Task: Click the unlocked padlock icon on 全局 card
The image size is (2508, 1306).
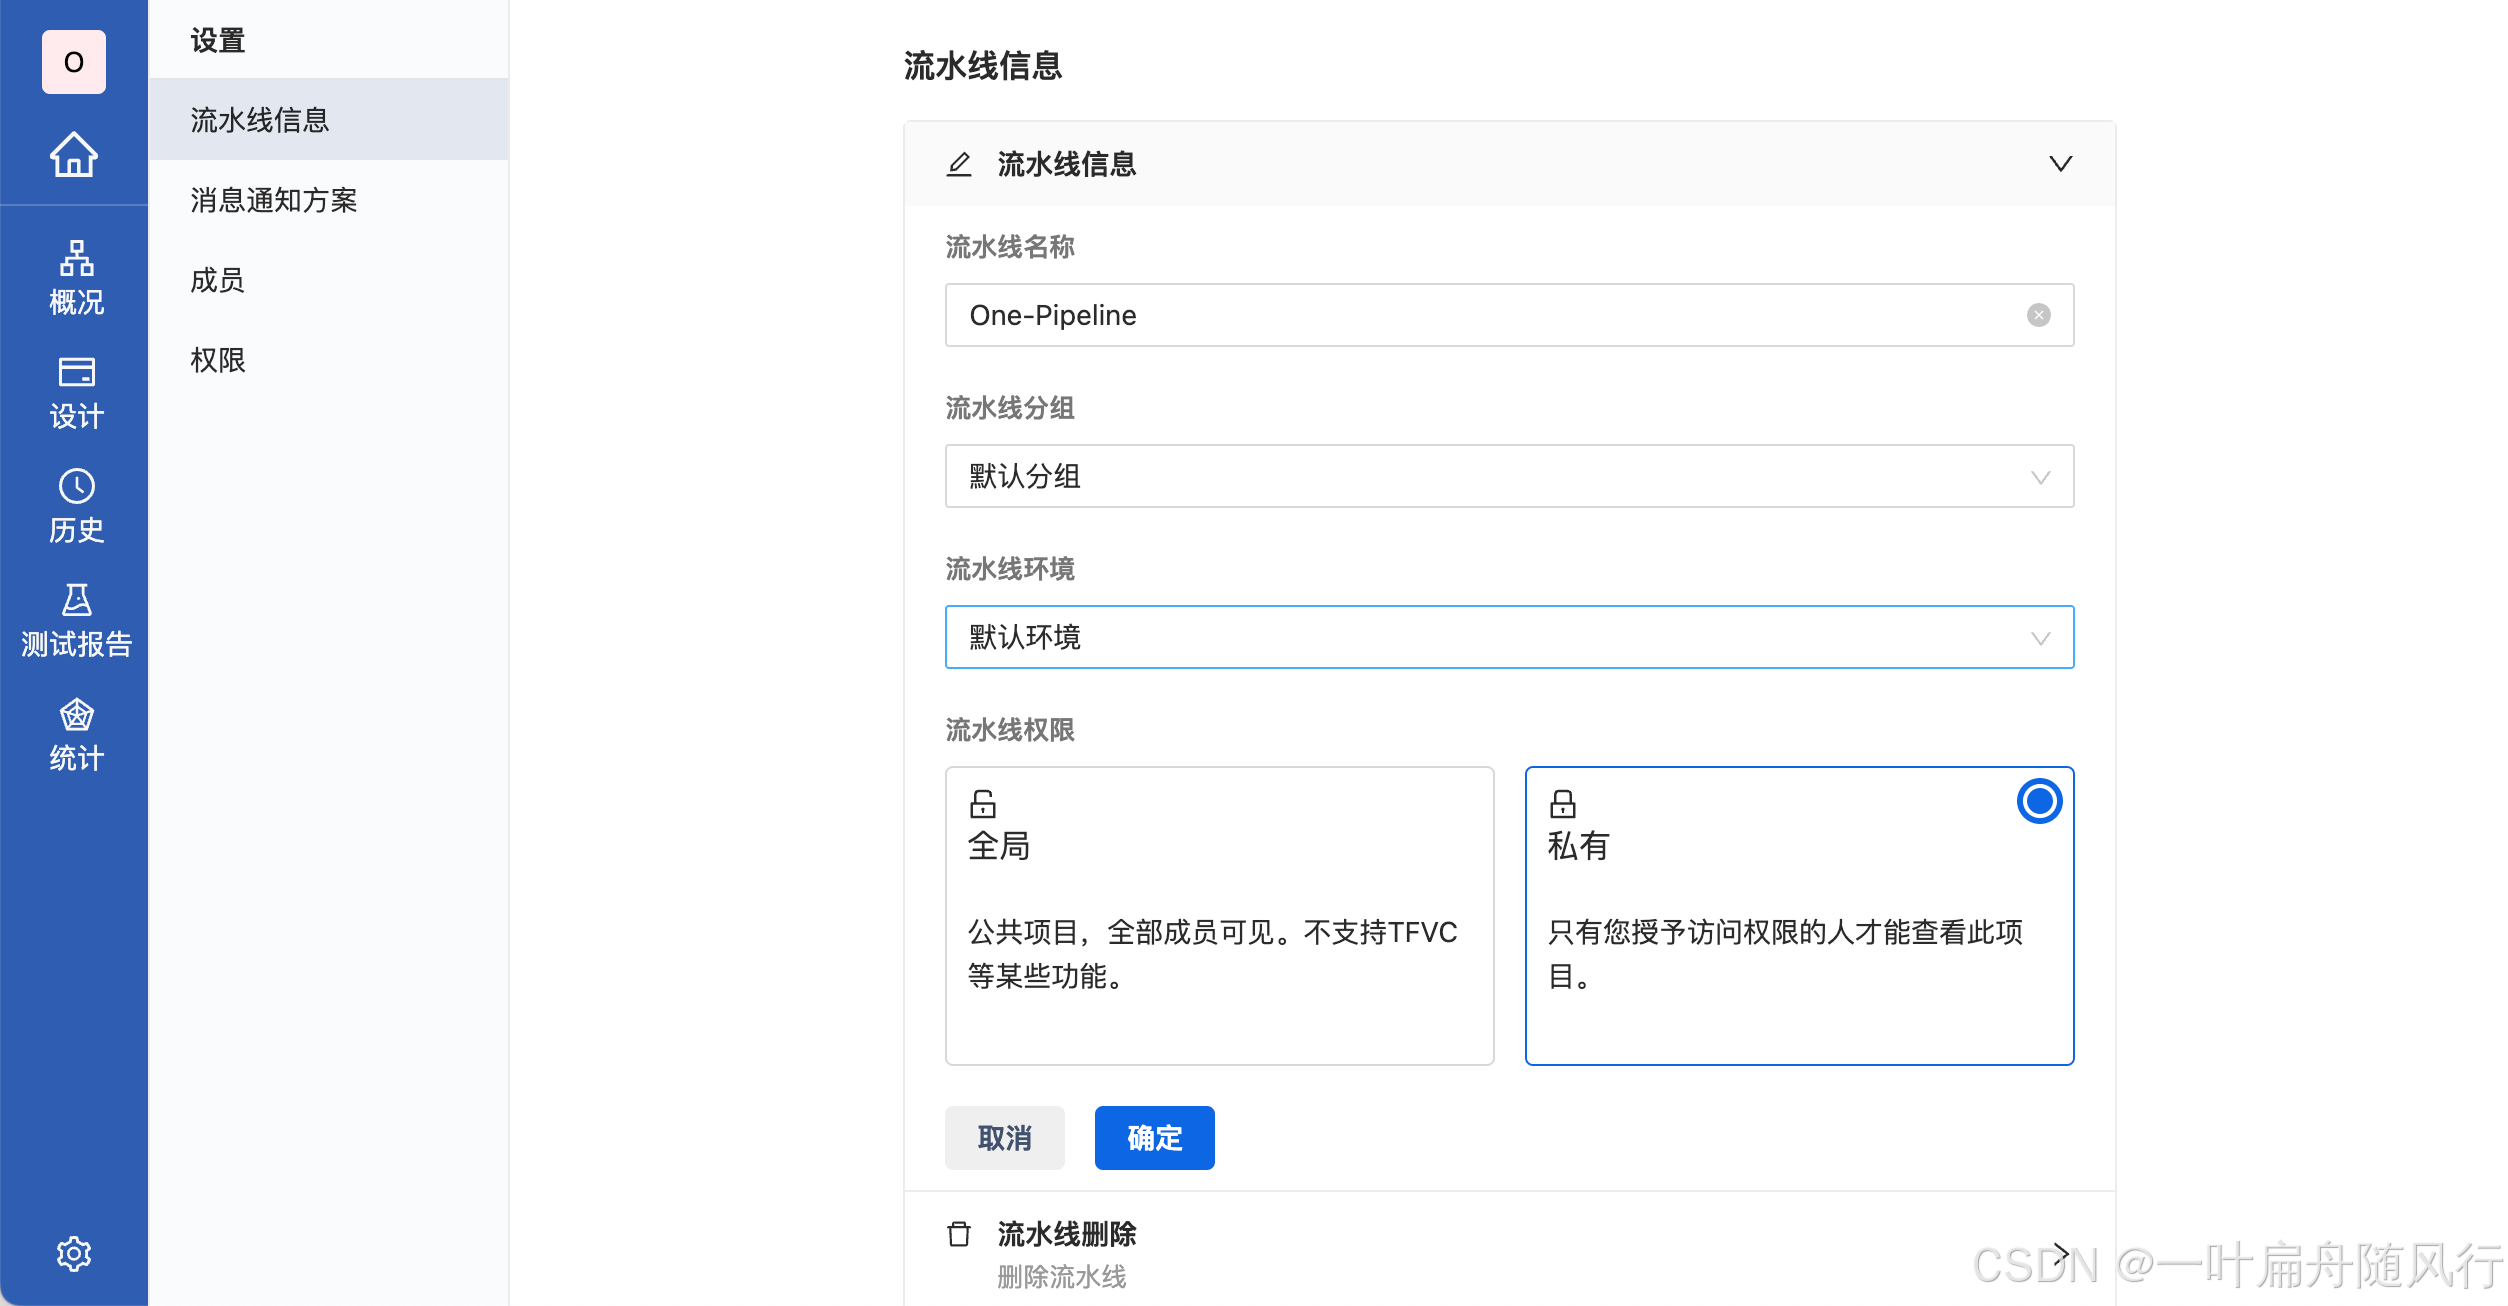Action: [x=983, y=804]
